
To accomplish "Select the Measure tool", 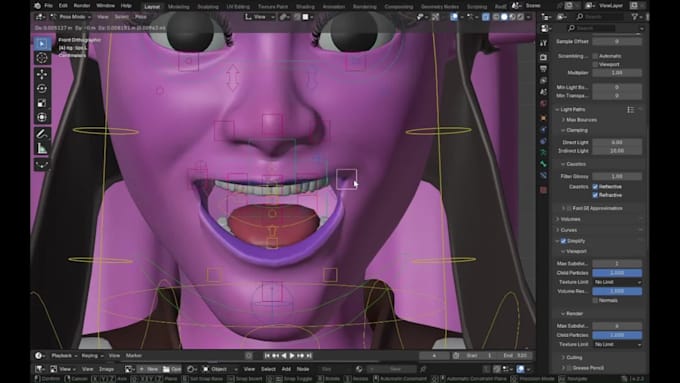I will coord(42,148).
